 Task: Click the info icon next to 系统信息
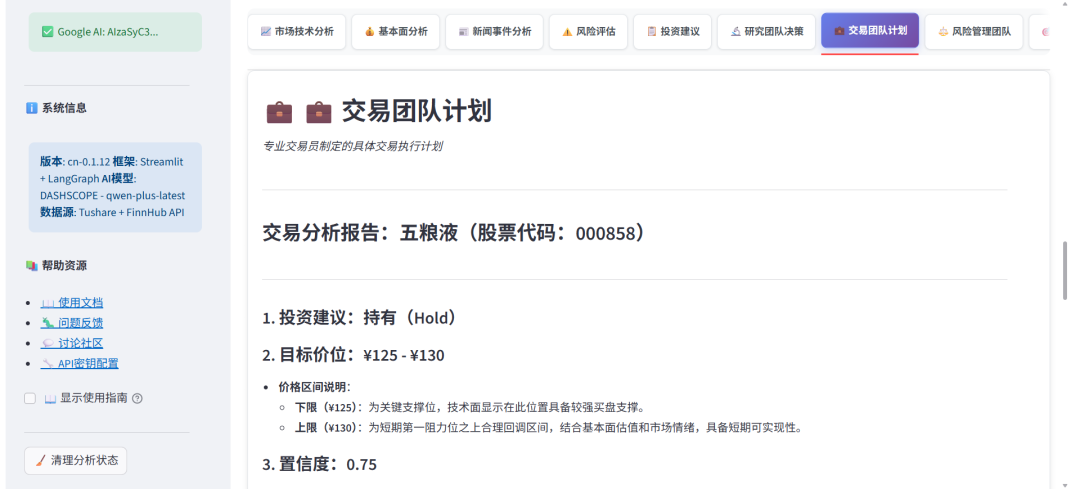[x=31, y=108]
